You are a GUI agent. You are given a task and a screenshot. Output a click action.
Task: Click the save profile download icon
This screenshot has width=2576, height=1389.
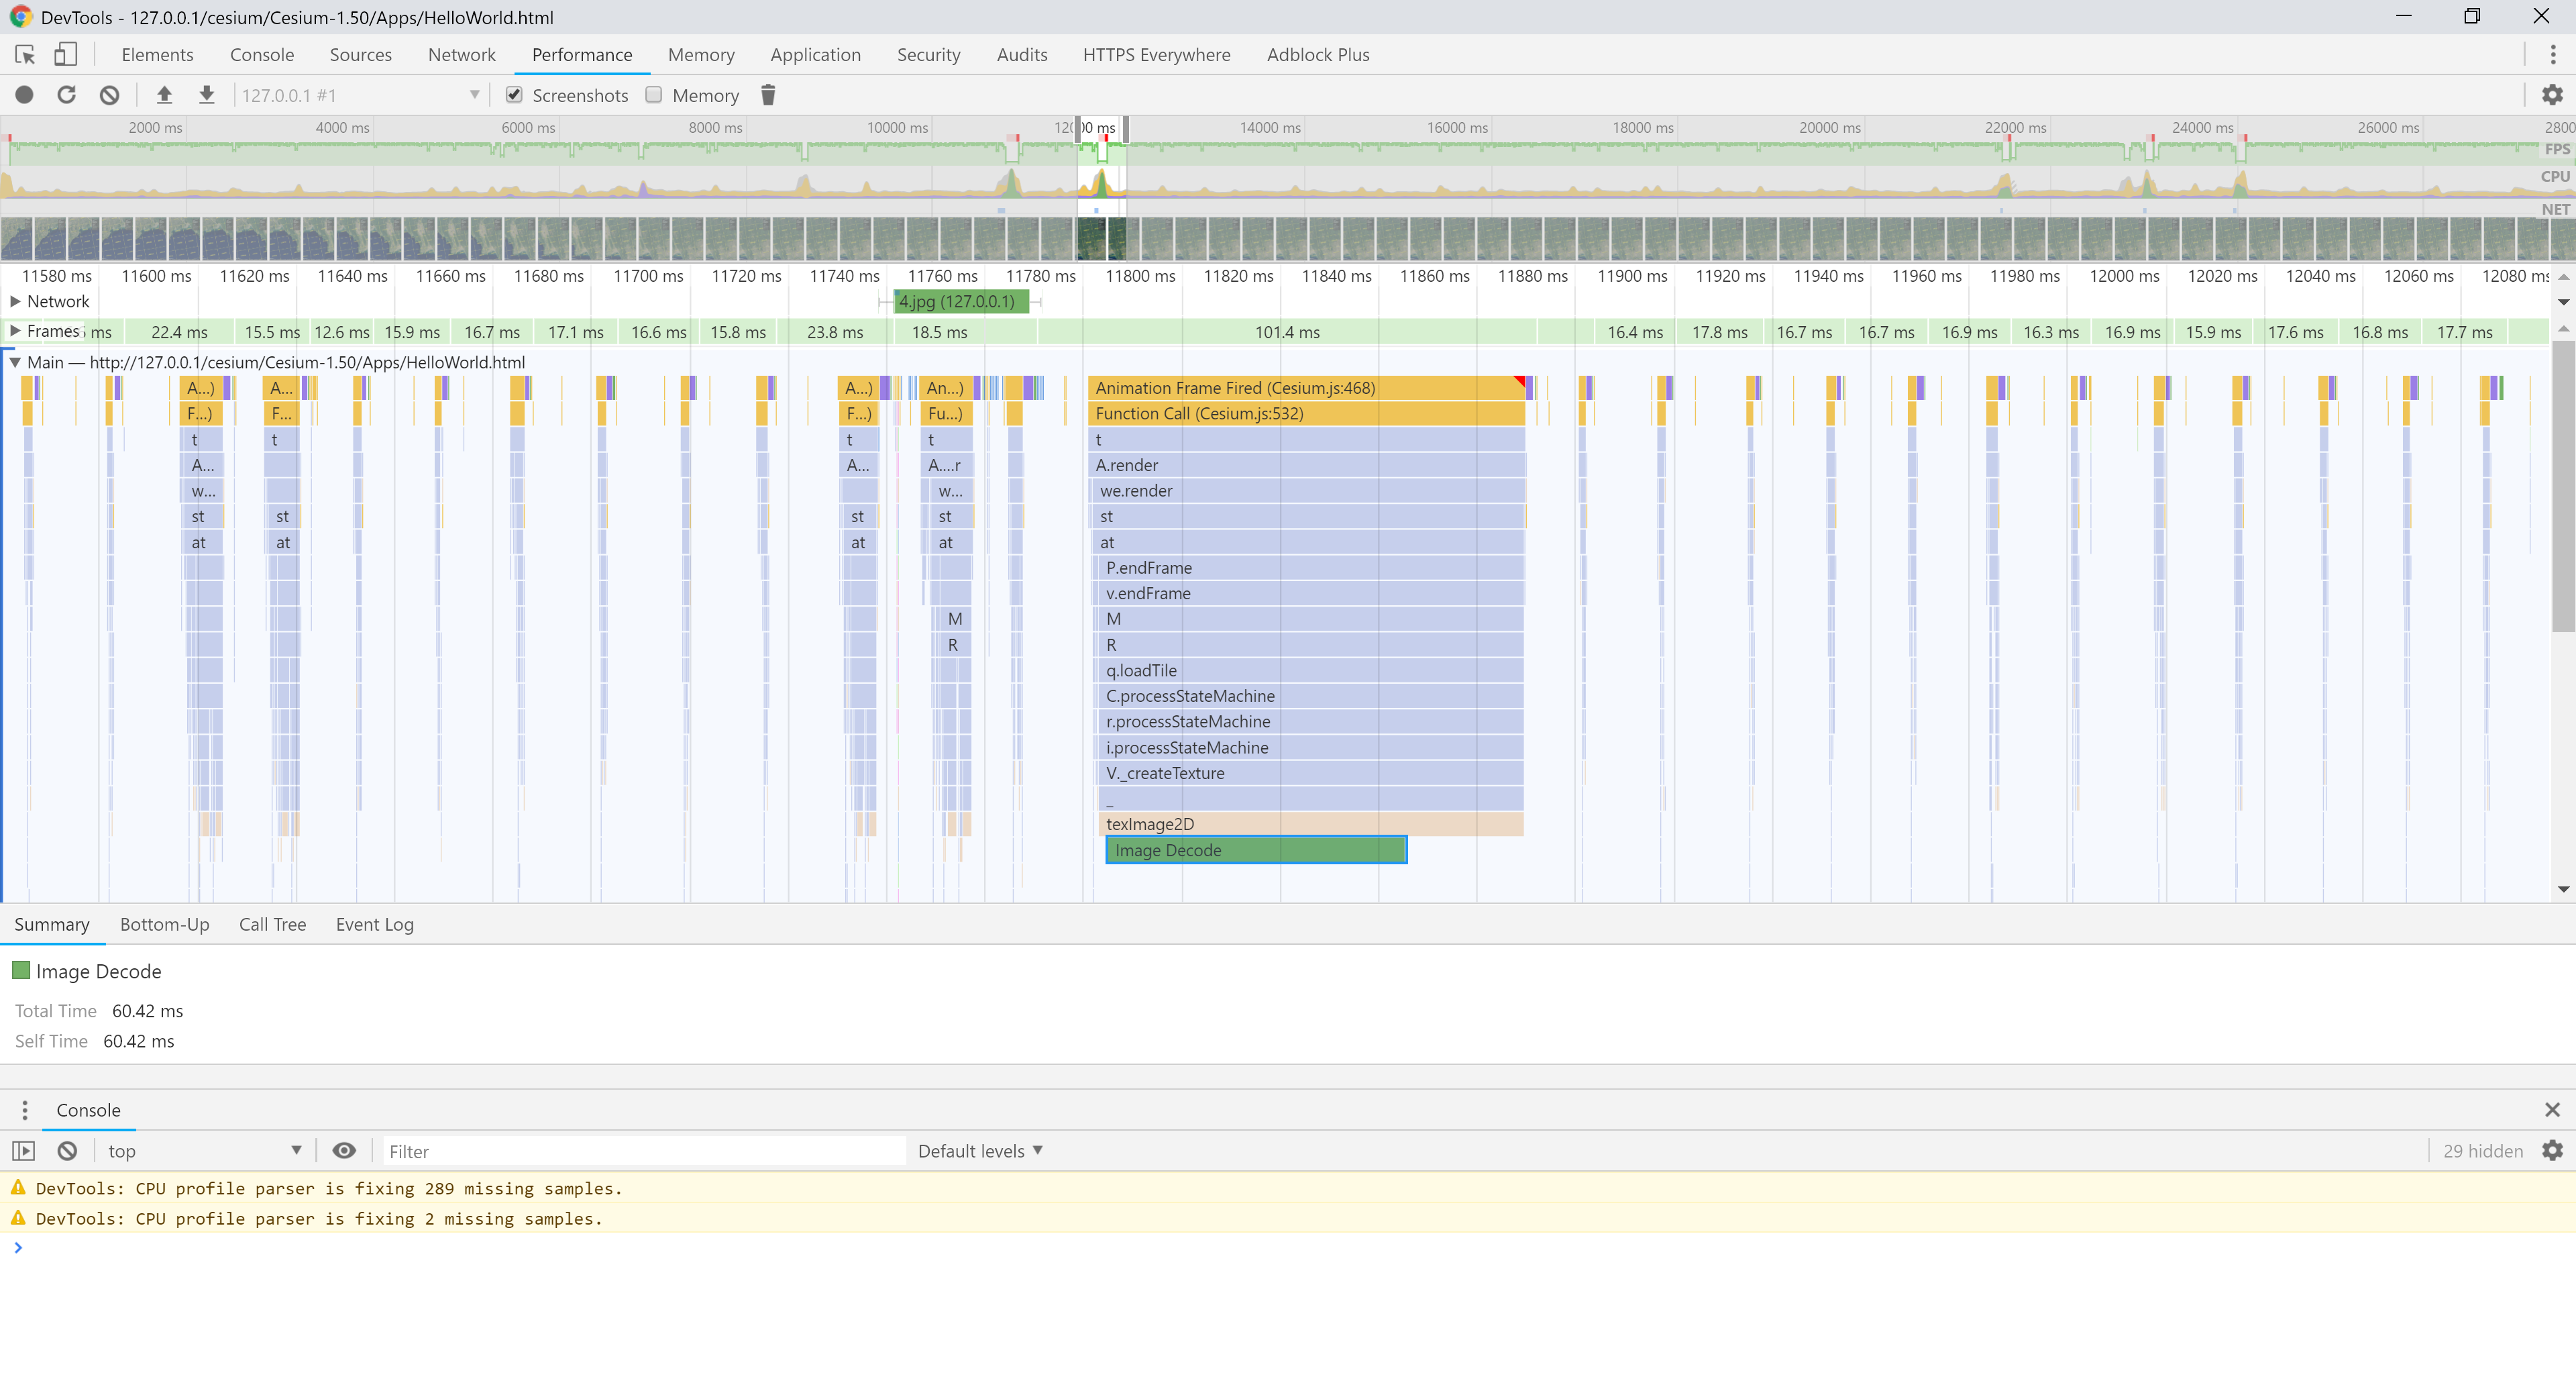pos(206,95)
